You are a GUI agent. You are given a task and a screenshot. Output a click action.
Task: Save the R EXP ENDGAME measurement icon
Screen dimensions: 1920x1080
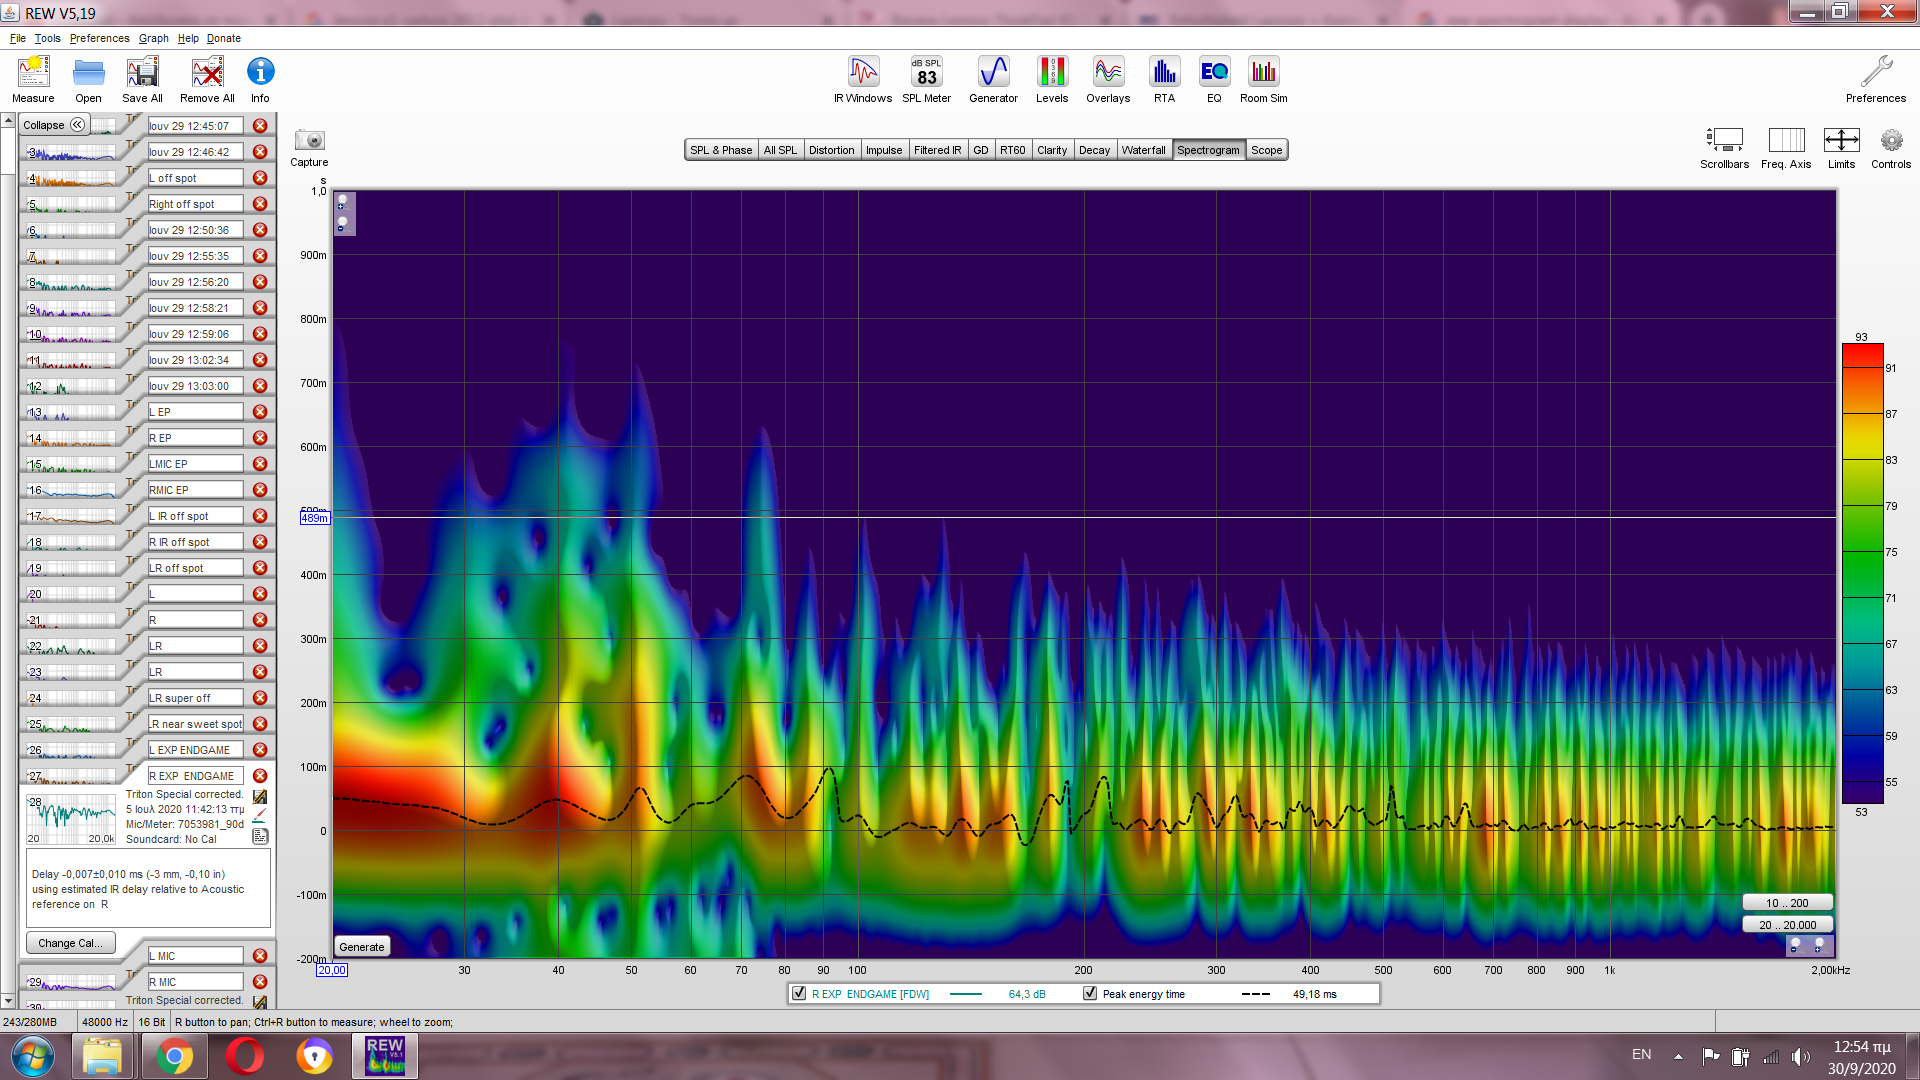(x=260, y=796)
